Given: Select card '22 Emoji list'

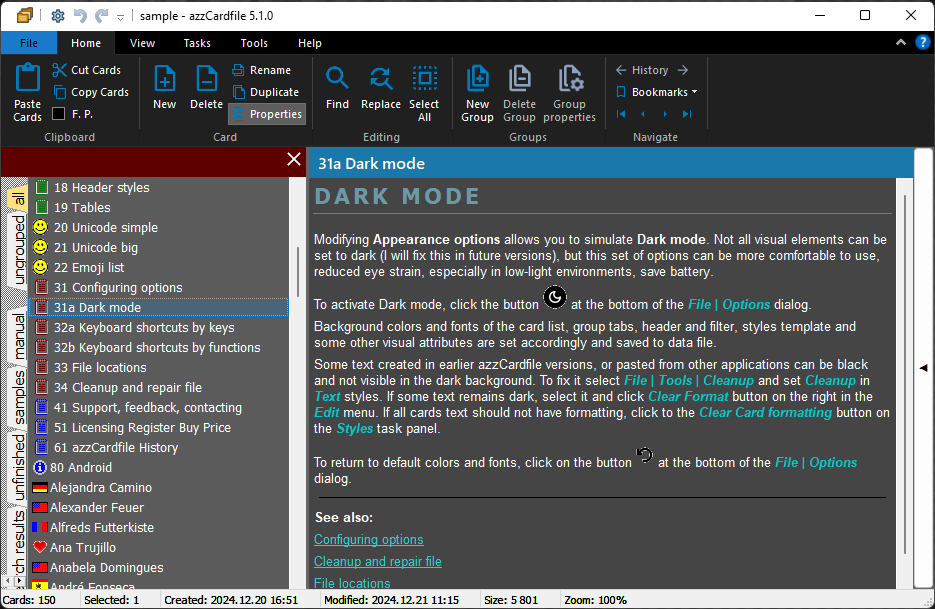Looking at the screenshot, I should click(159, 267).
